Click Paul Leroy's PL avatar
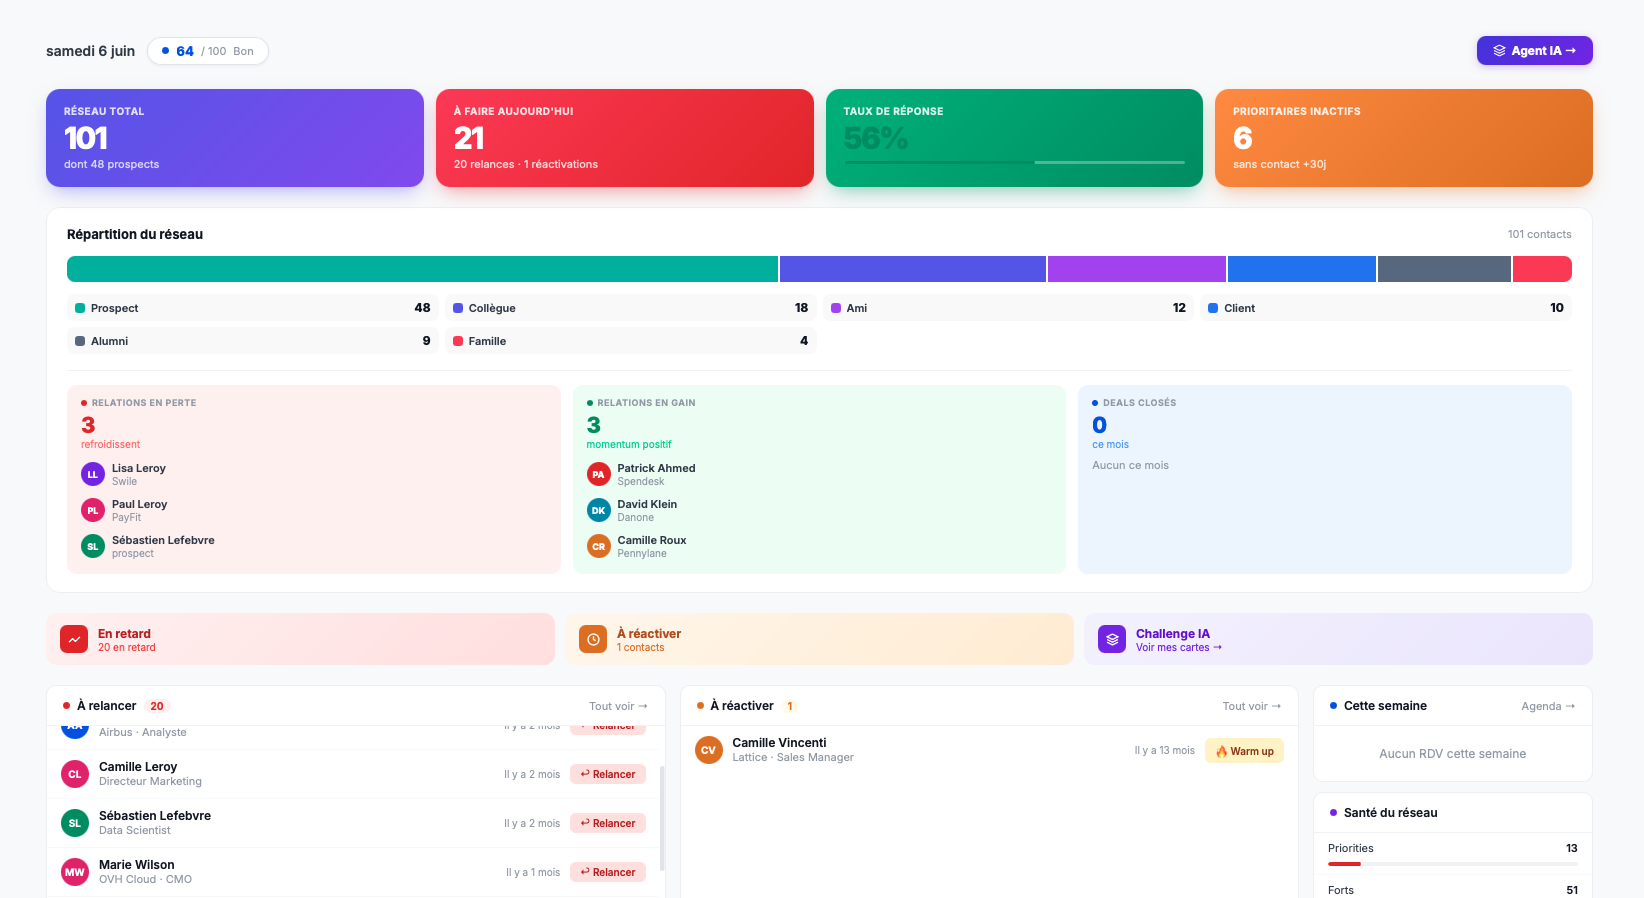The image size is (1644, 898). pyautogui.click(x=93, y=510)
